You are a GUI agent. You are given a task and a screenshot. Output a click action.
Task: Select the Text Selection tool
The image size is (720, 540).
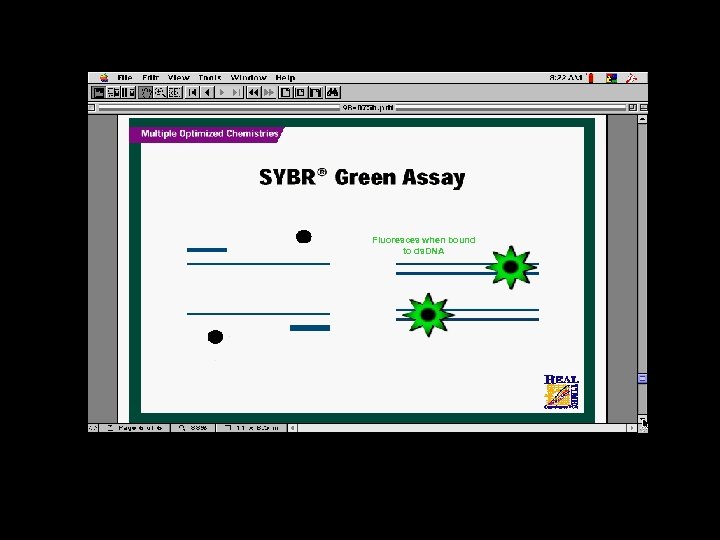pyautogui.click(x=175, y=92)
